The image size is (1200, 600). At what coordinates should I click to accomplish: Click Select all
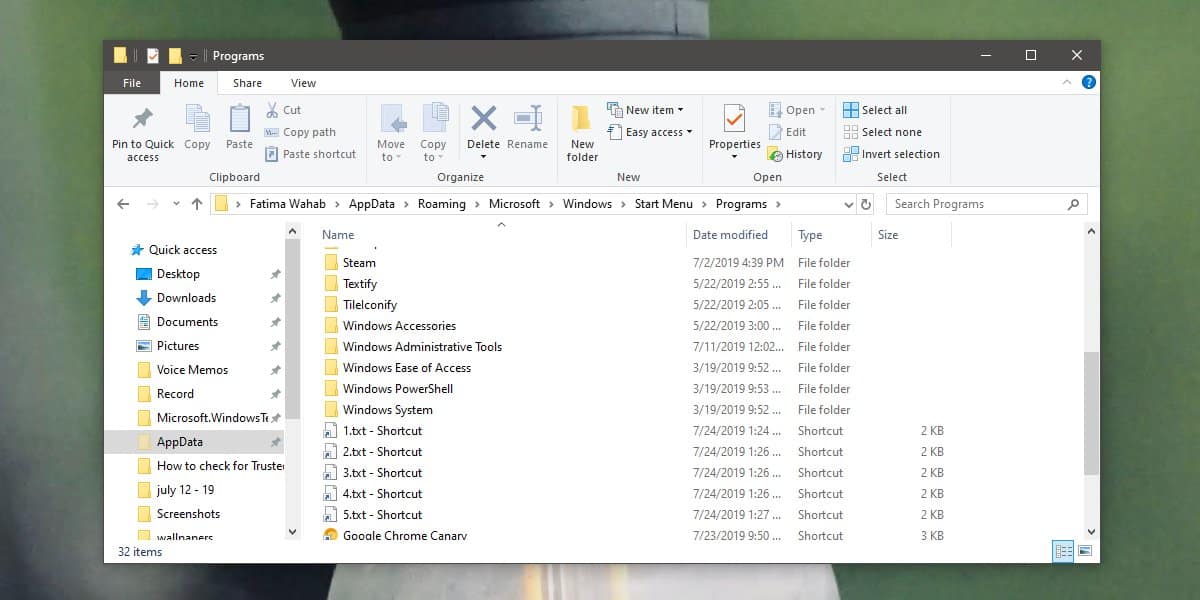[x=875, y=110]
